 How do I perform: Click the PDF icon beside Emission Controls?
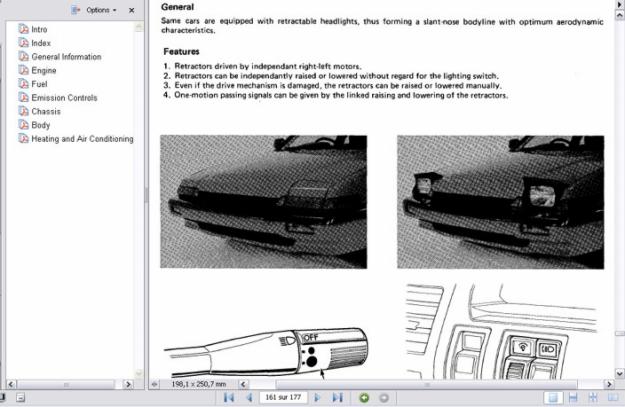point(24,97)
